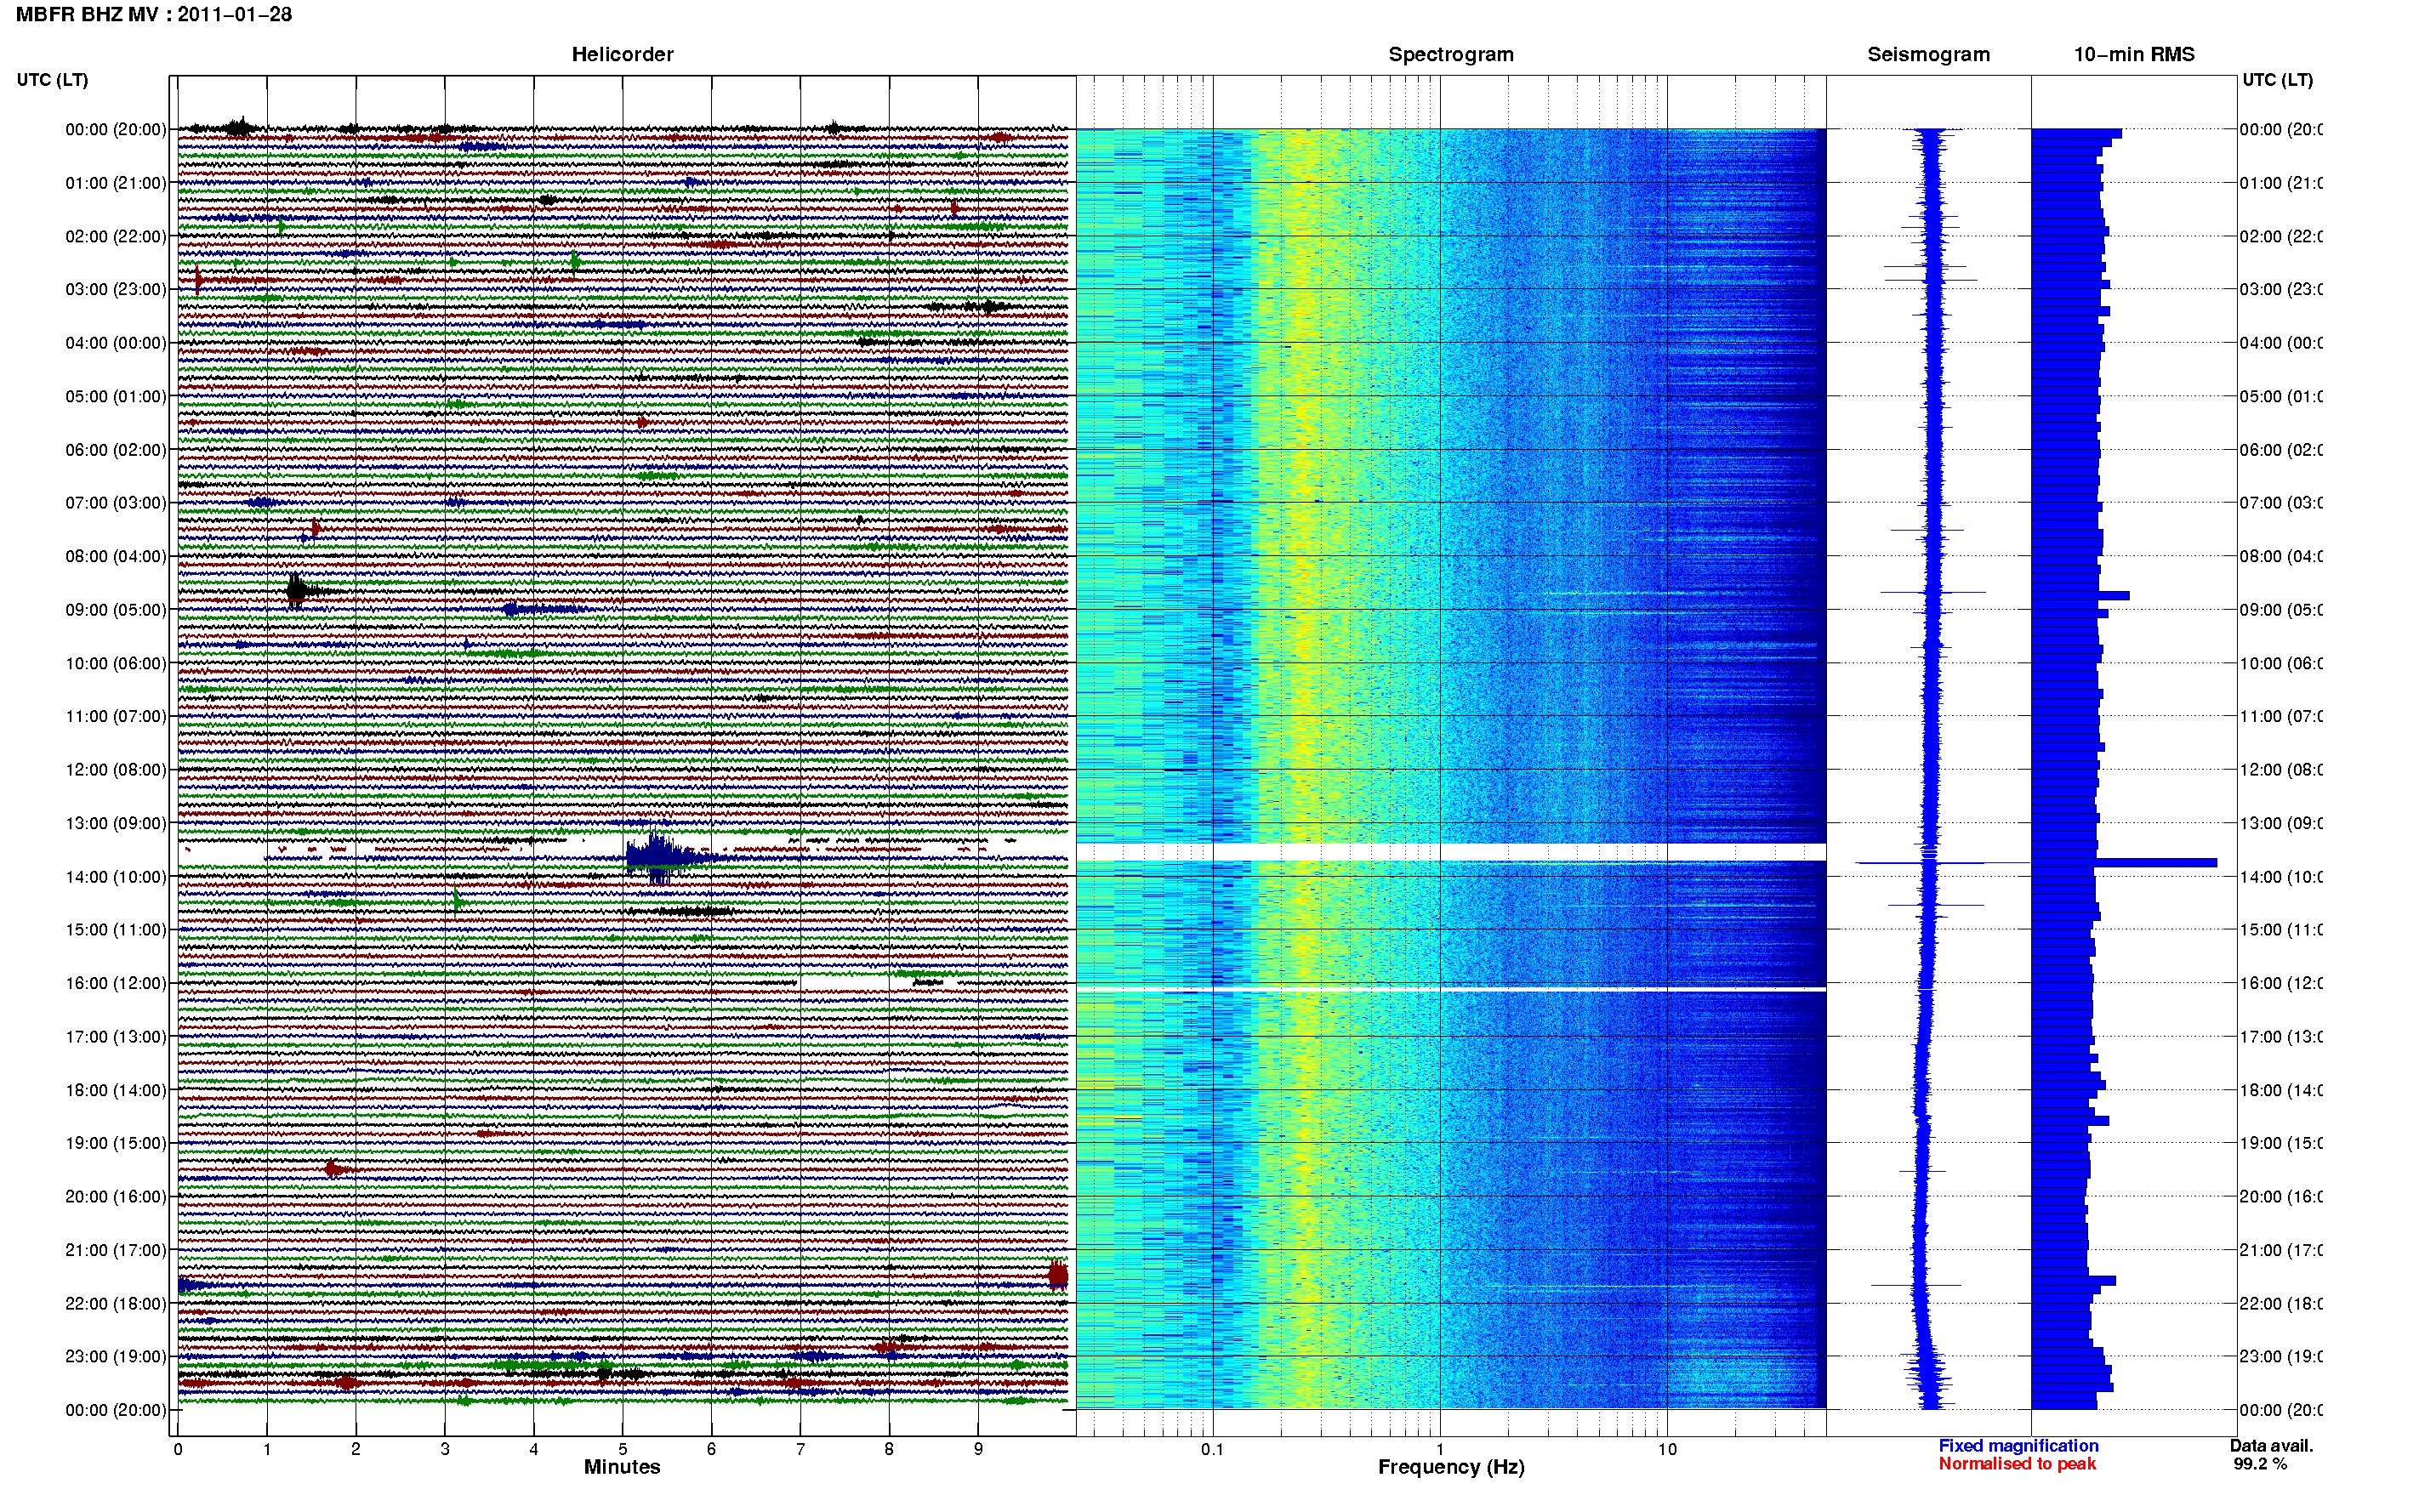Click the left 02:00 (22:00) time label
2419x1512 pixels.
pyautogui.click(x=116, y=236)
